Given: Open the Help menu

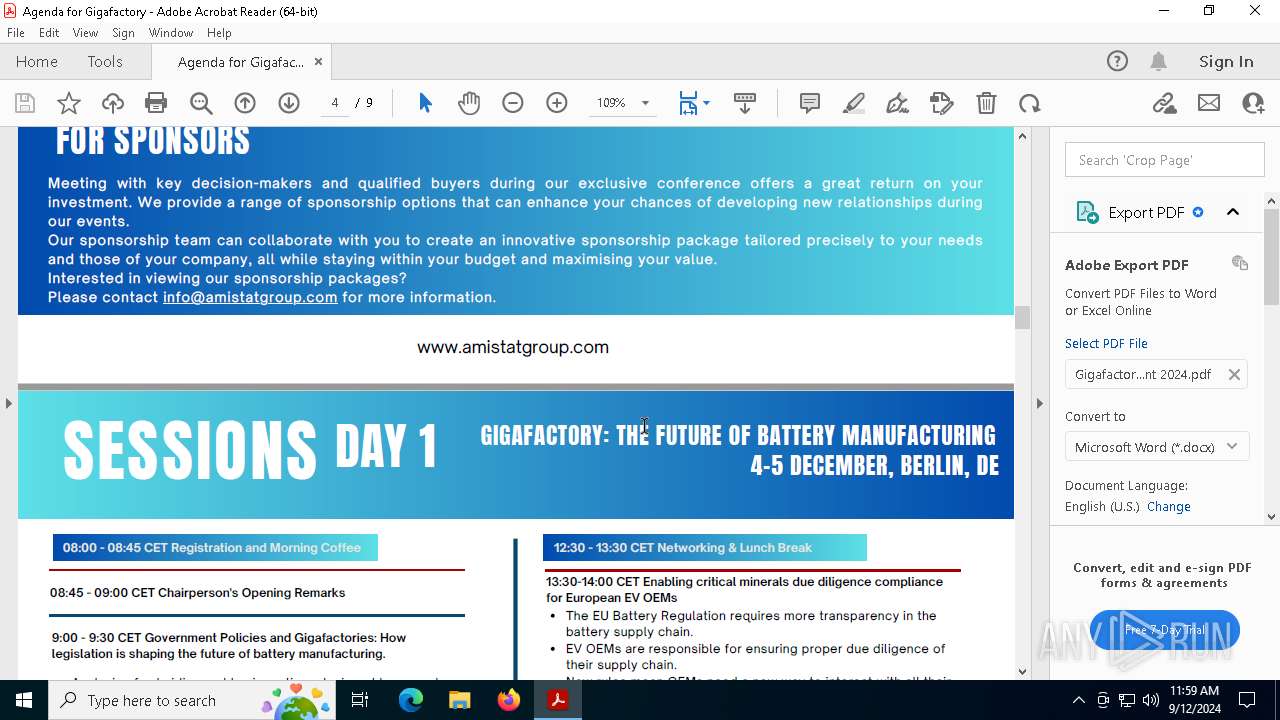Looking at the screenshot, I should [219, 33].
